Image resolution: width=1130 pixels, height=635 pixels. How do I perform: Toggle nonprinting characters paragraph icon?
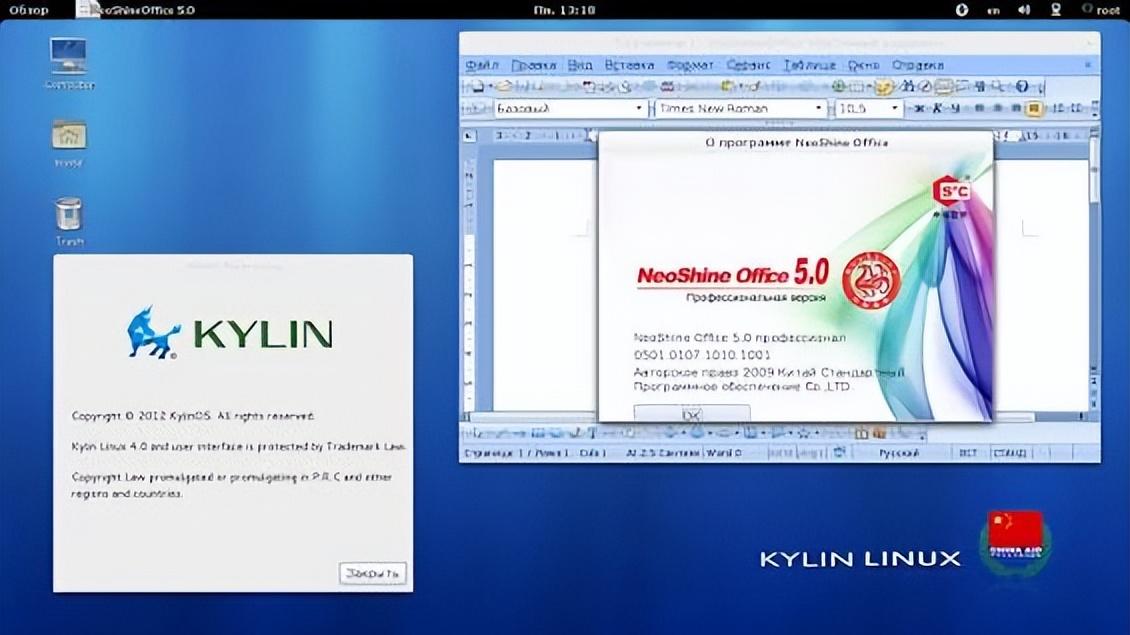click(x=980, y=87)
